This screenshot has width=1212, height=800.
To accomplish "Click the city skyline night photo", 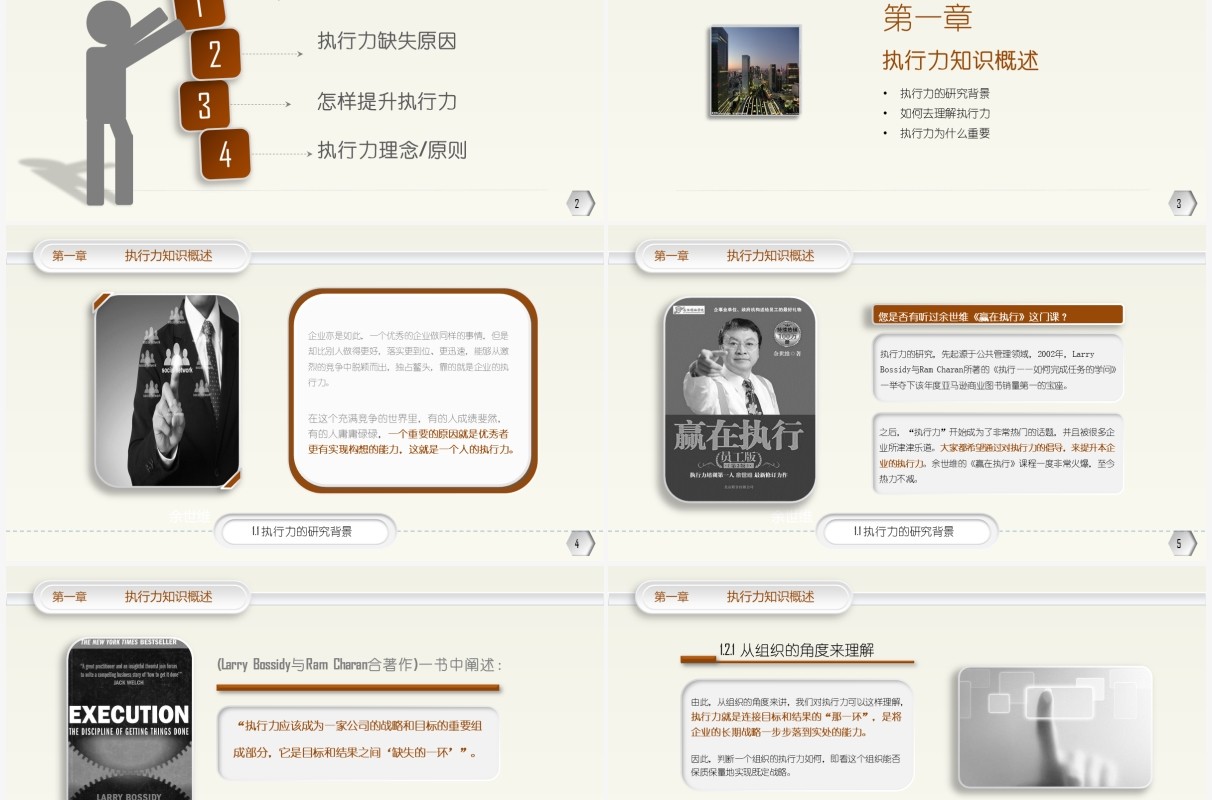I will [x=755, y=71].
